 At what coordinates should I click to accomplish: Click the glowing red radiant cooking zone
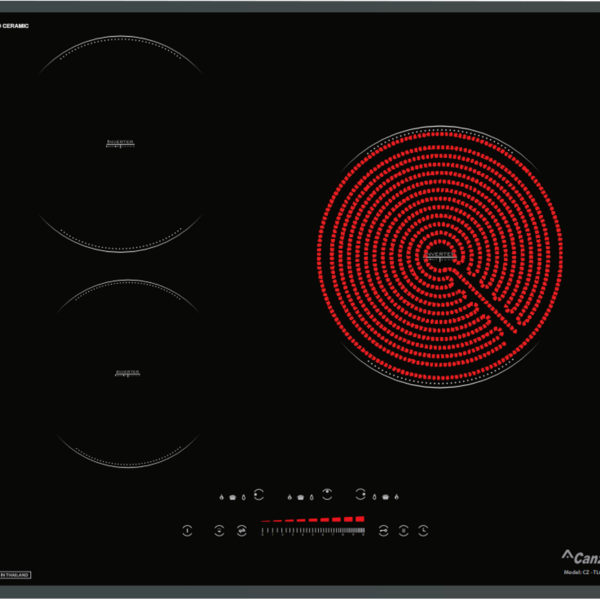(440, 256)
